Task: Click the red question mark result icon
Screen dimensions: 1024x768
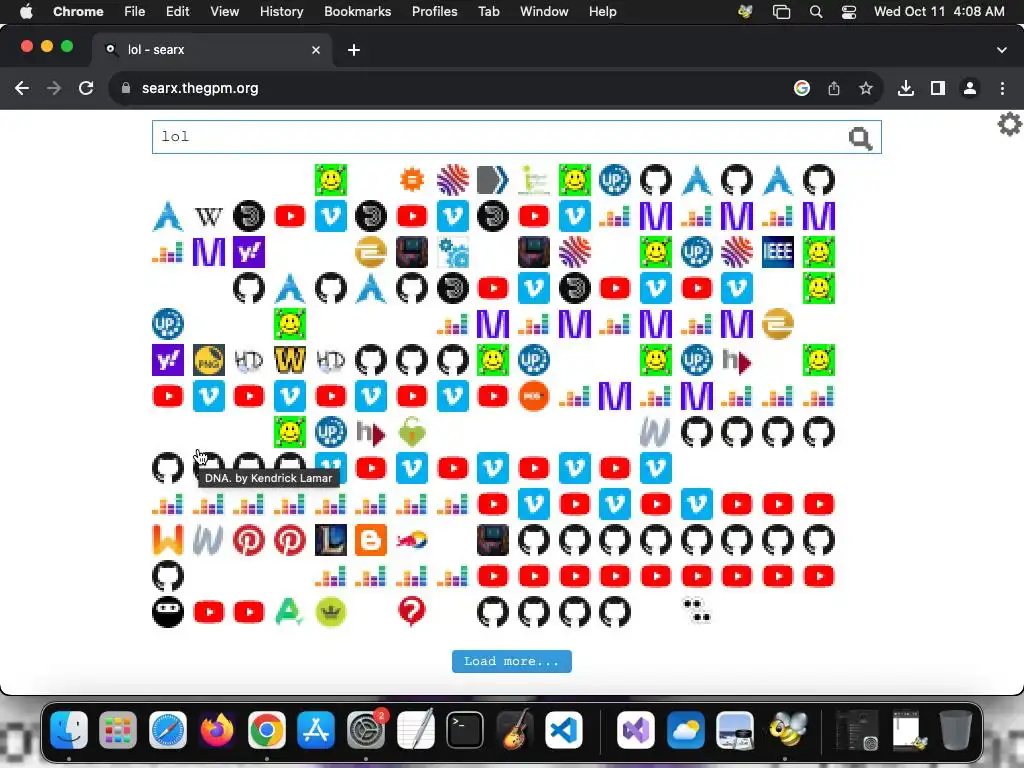Action: pos(411,612)
